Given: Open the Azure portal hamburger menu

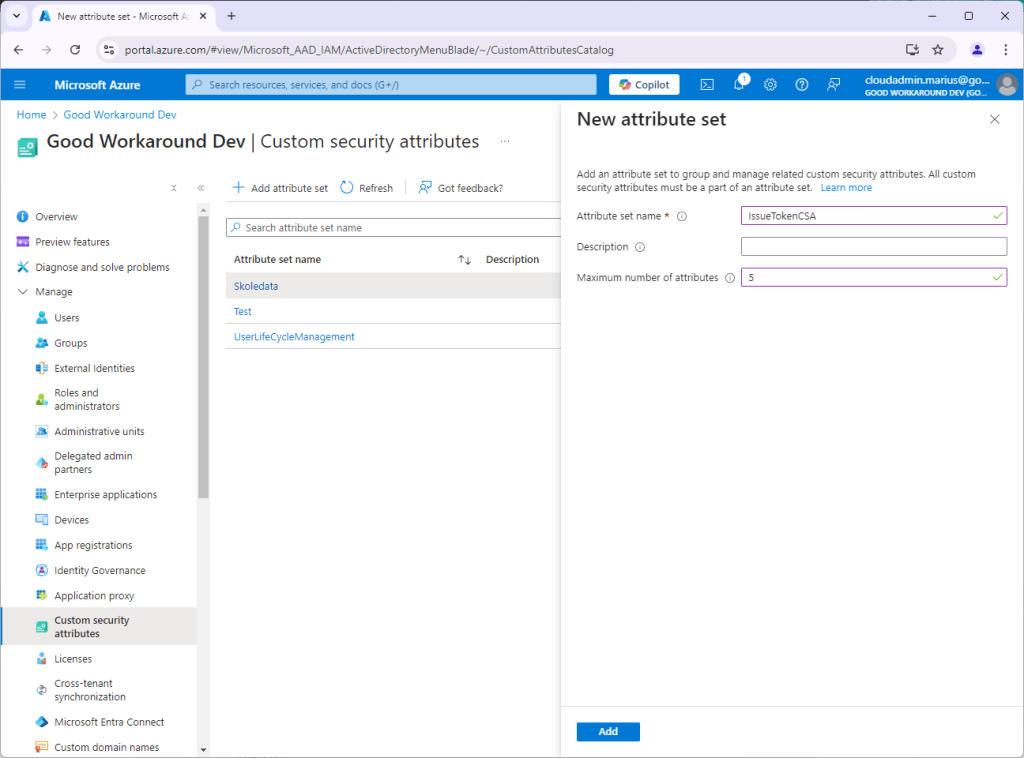Looking at the screenshot, I should coord(20,85).
